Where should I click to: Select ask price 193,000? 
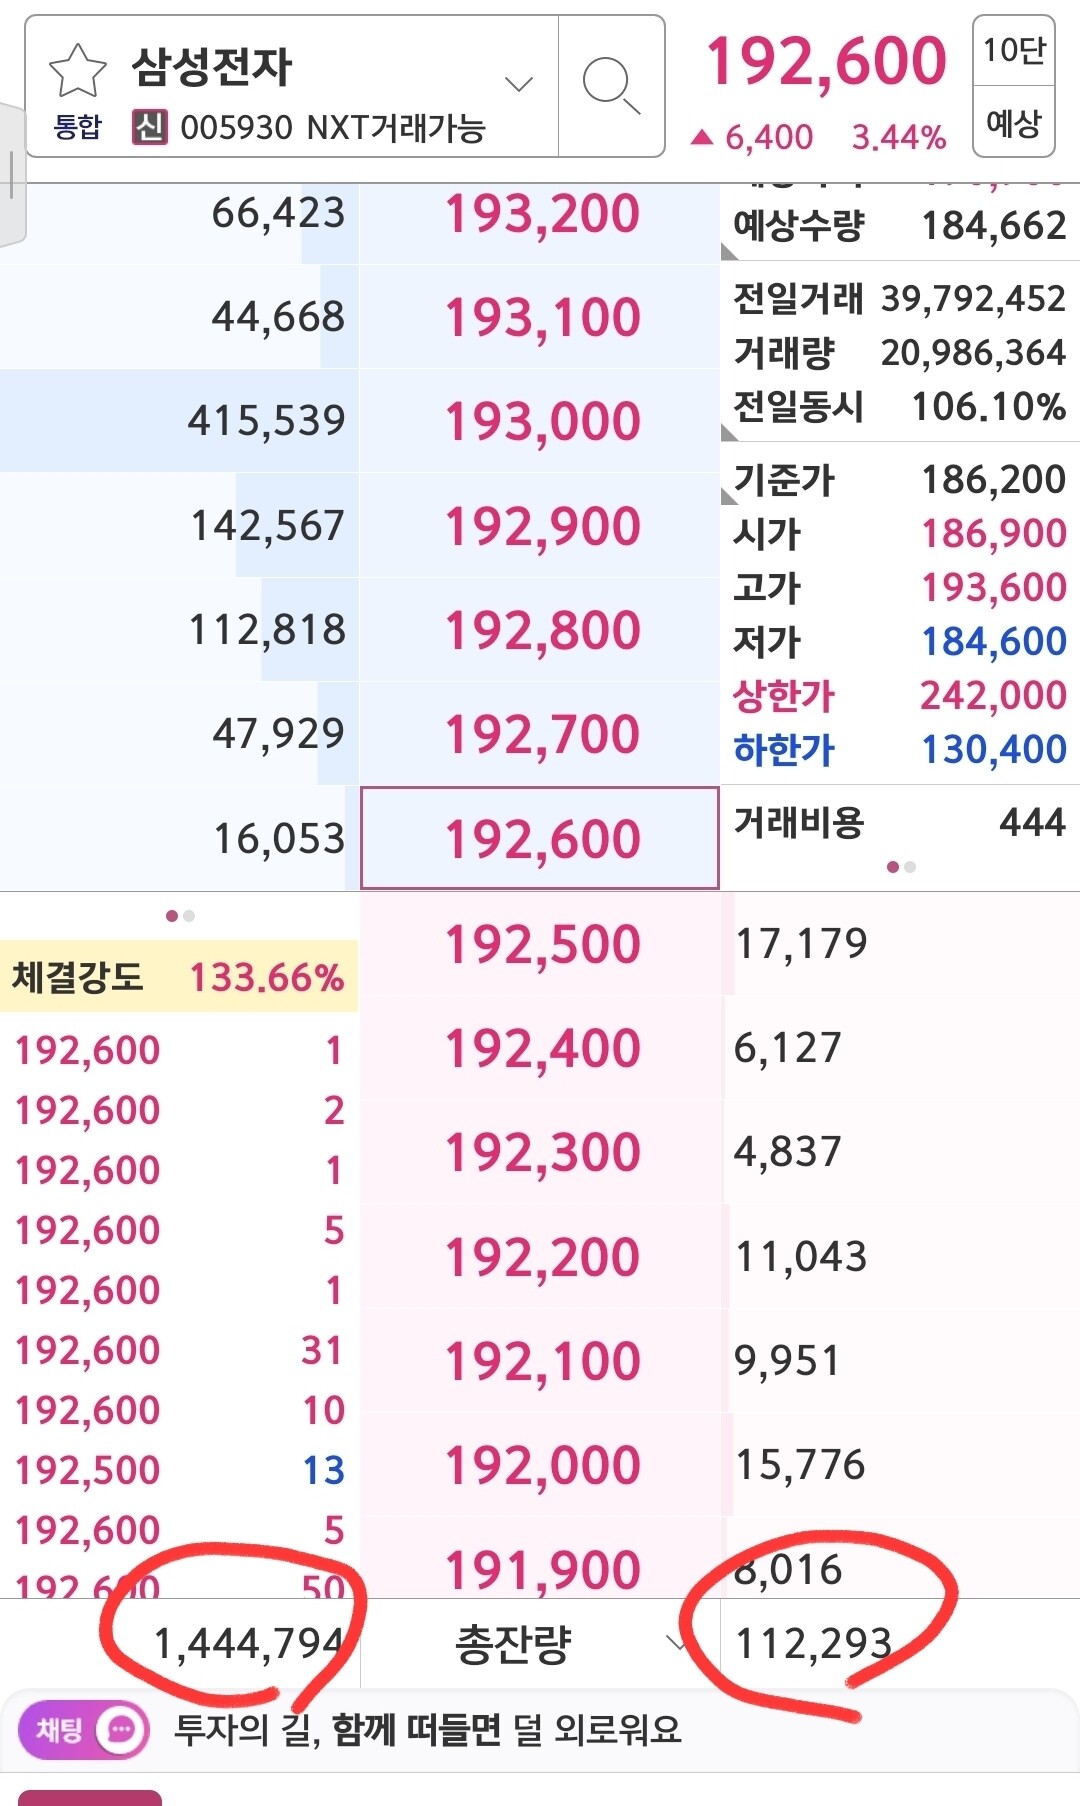click(x=542, y=421)
